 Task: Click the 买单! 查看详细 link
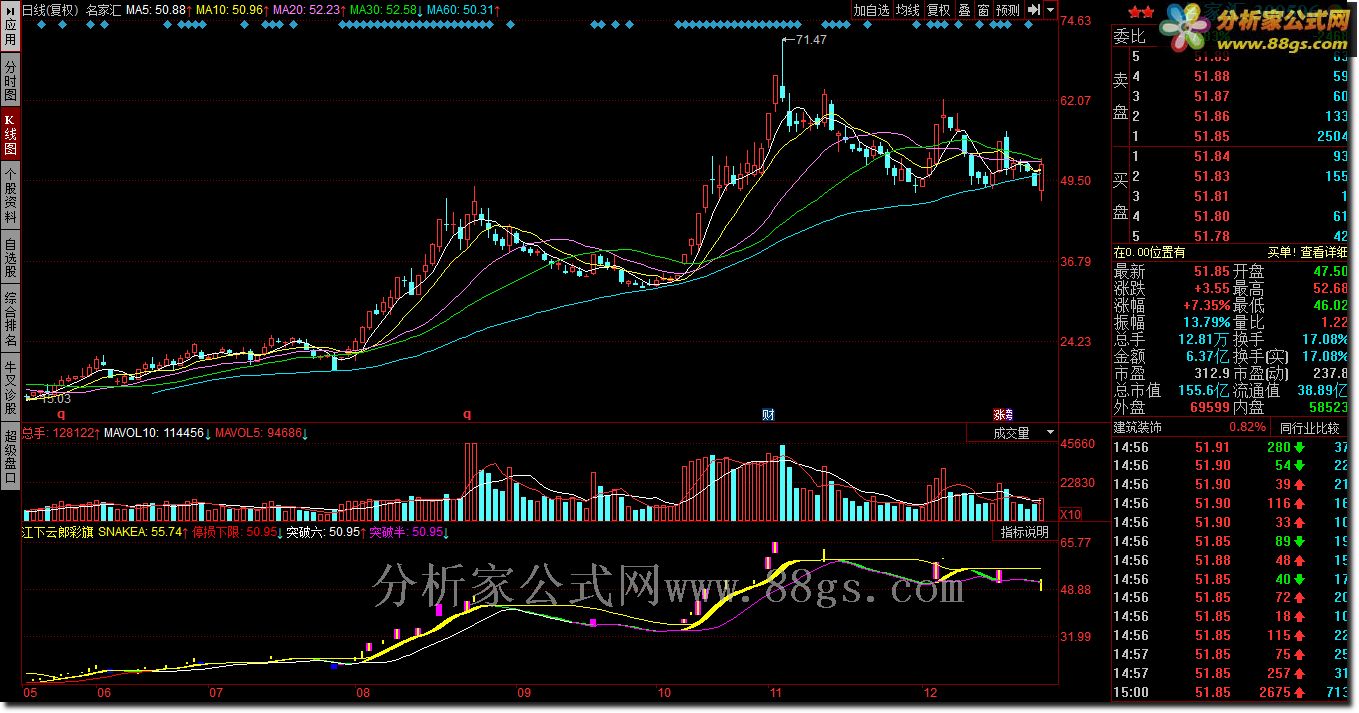[x=1307, y=253]
